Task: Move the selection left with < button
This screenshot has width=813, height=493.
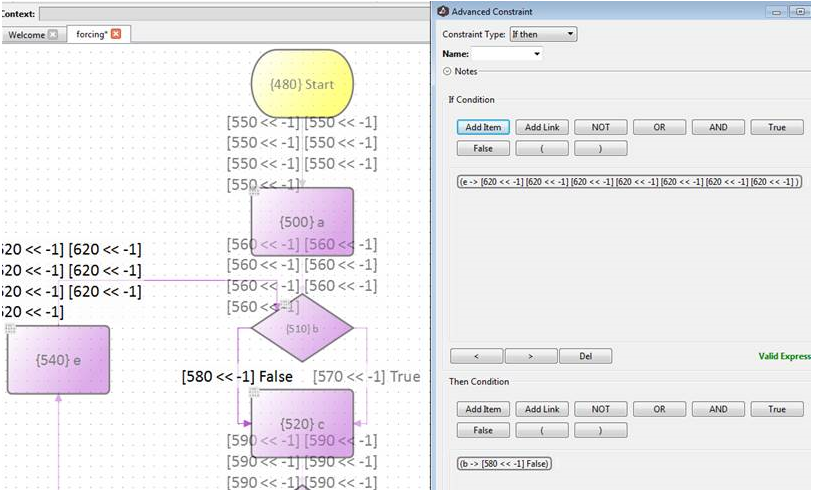Action: point(476,356)
